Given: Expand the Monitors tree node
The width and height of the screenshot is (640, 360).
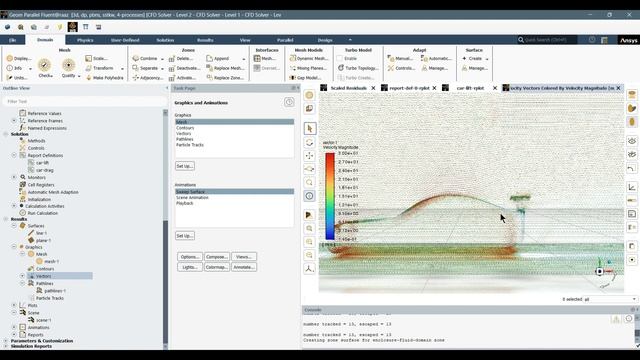Looking at the screenshot, I should [14, 177].
